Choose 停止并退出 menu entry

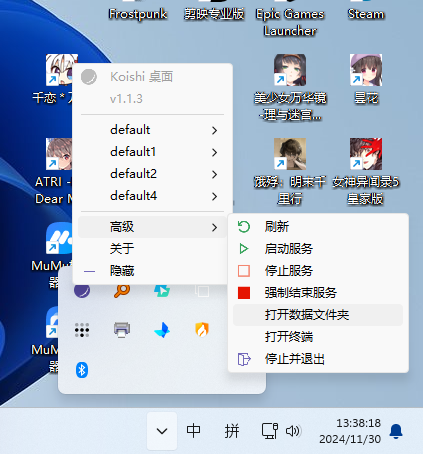318,359
